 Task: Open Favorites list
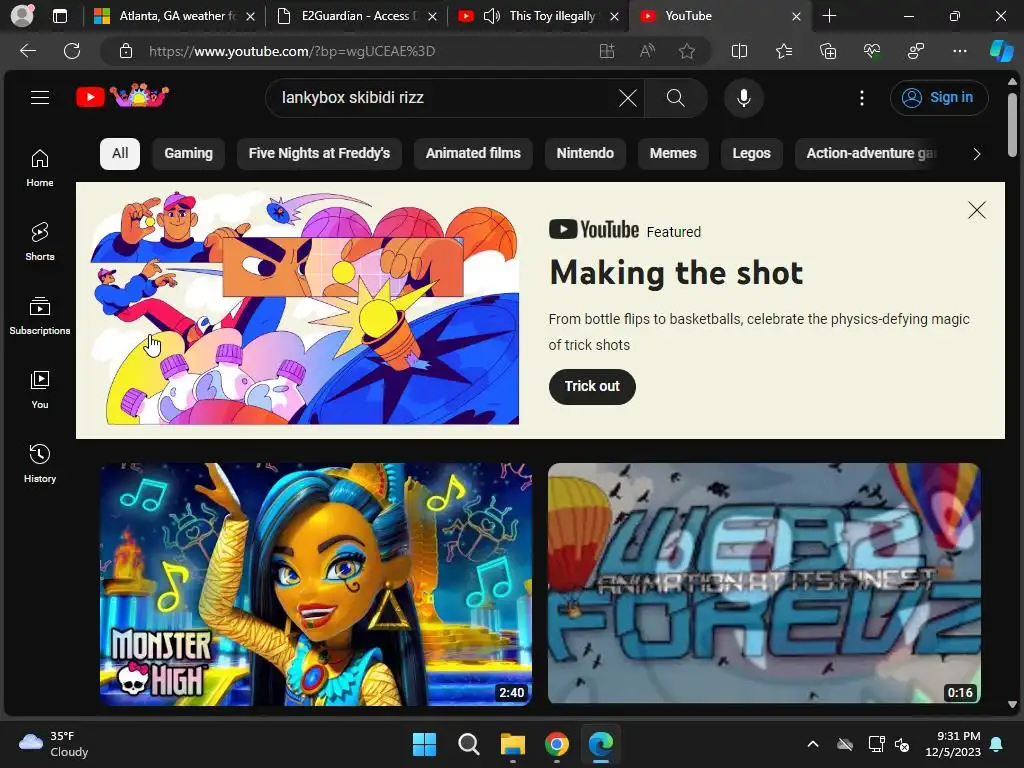[784, 51]
